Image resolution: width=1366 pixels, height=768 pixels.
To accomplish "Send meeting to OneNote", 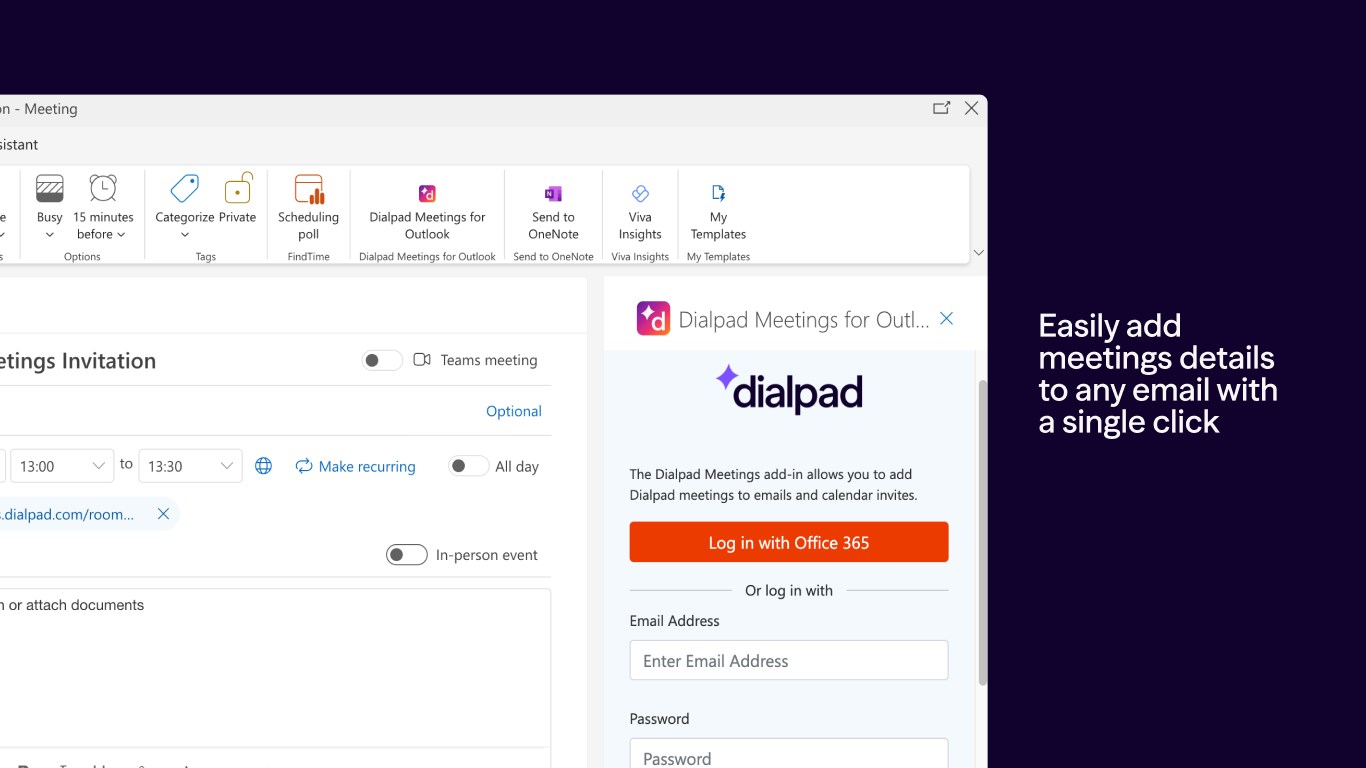I will tap(553, 212).
